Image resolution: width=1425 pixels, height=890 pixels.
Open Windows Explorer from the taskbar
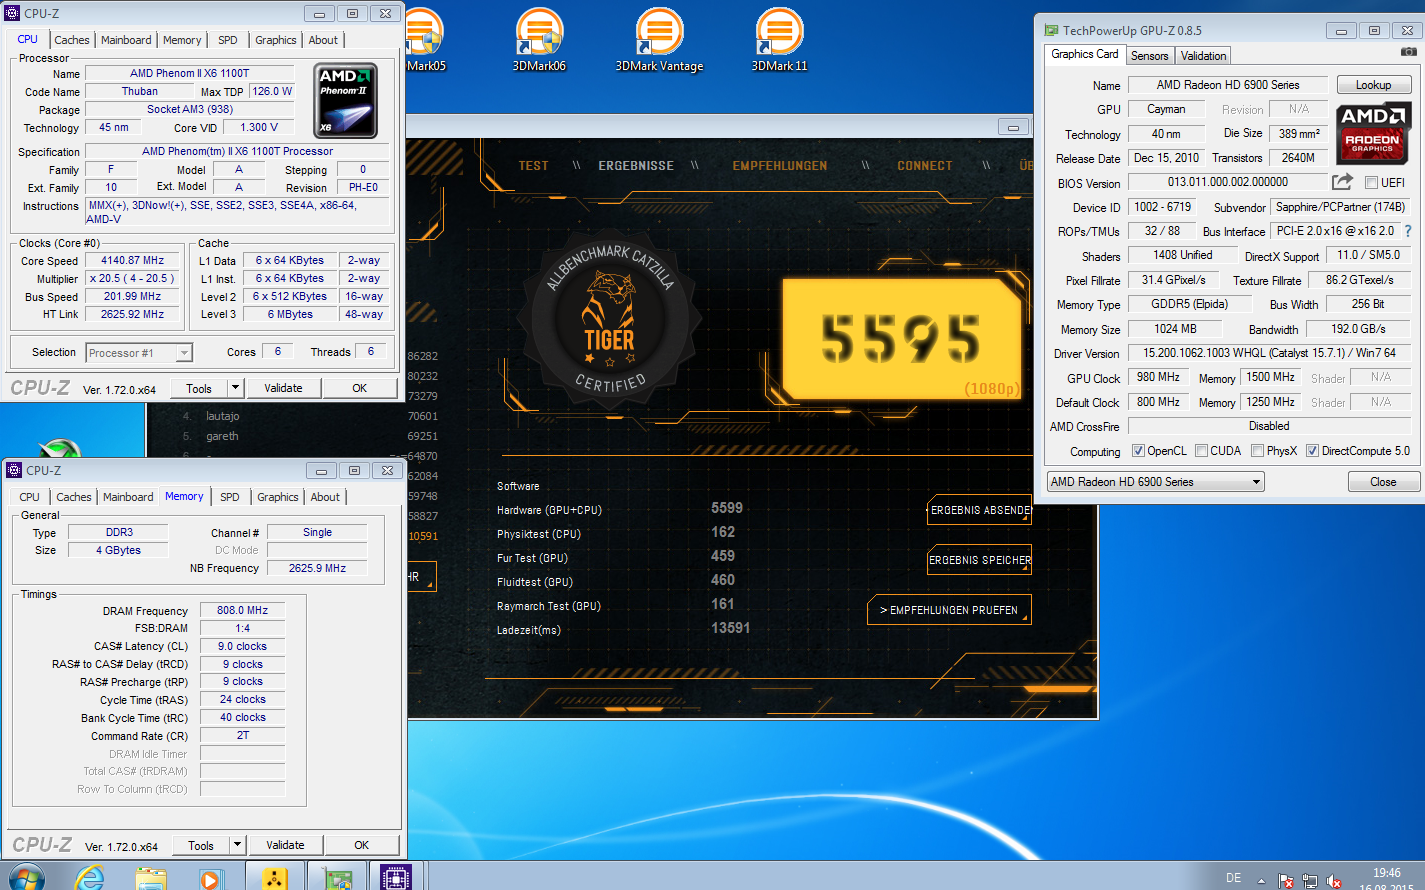pyautogui.click(x=151, y=877)
